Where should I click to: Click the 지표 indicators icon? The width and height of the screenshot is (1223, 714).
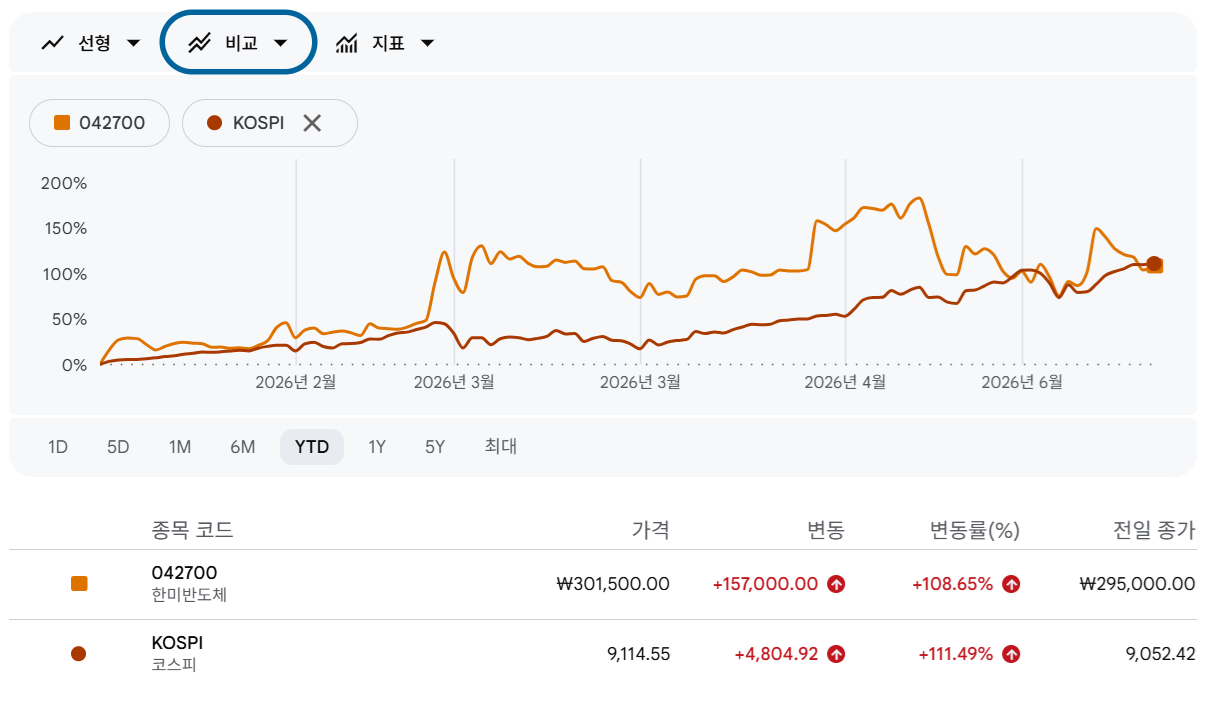347,43
